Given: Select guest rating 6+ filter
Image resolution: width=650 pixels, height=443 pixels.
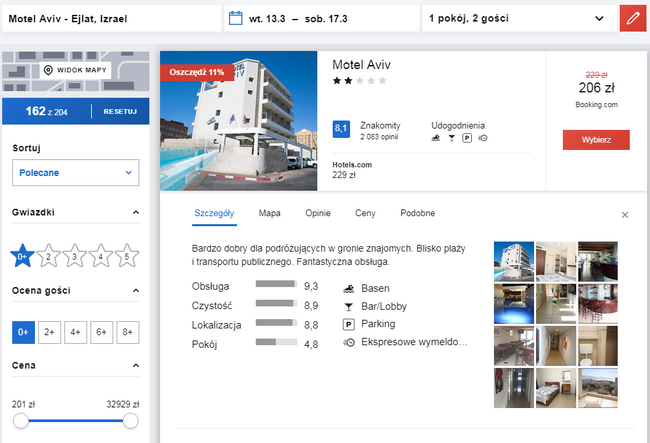Looking at the screenshot, I should [102, 332].
